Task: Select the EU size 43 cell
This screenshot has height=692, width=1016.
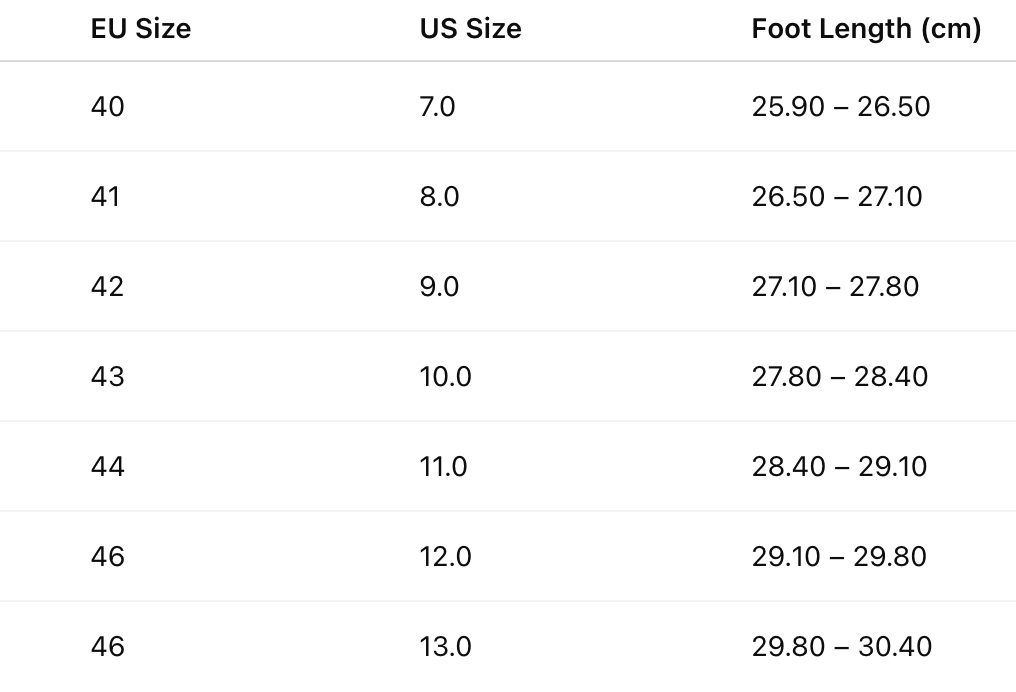Action: click(108, 376)
